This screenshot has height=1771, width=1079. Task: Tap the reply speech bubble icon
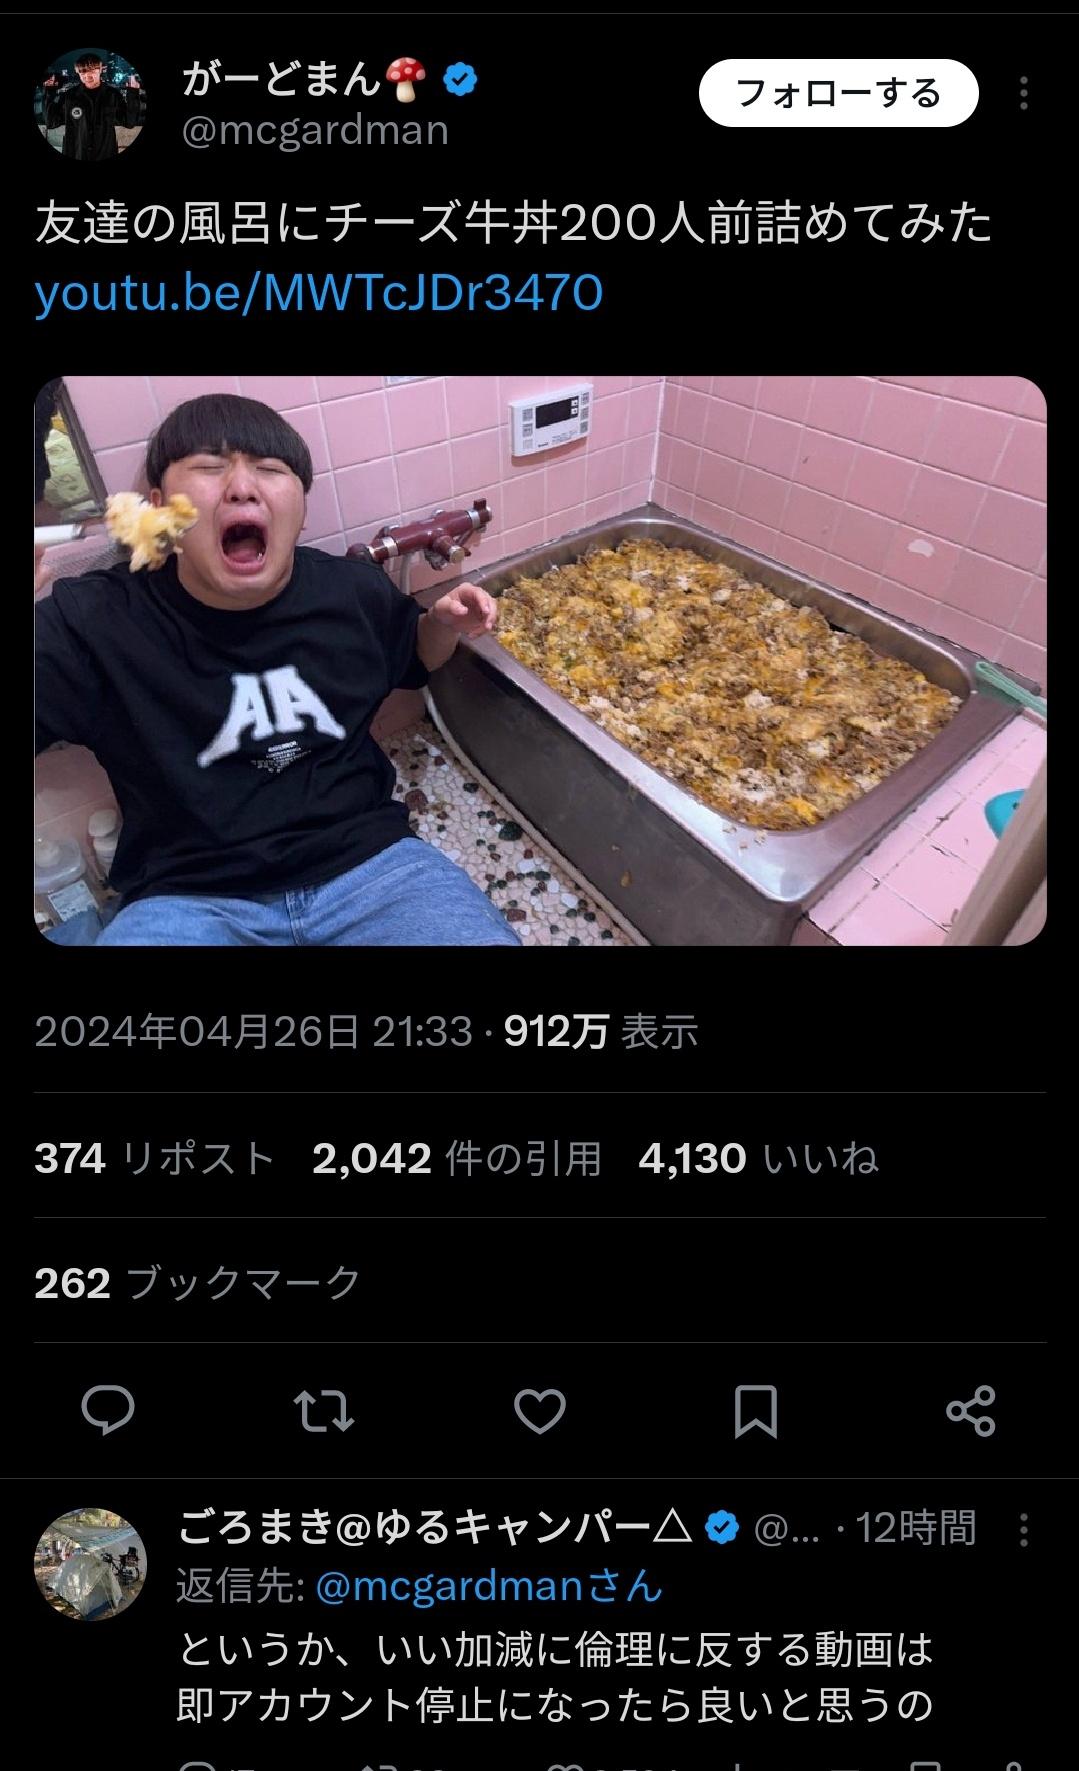(x=108, y=1411)
